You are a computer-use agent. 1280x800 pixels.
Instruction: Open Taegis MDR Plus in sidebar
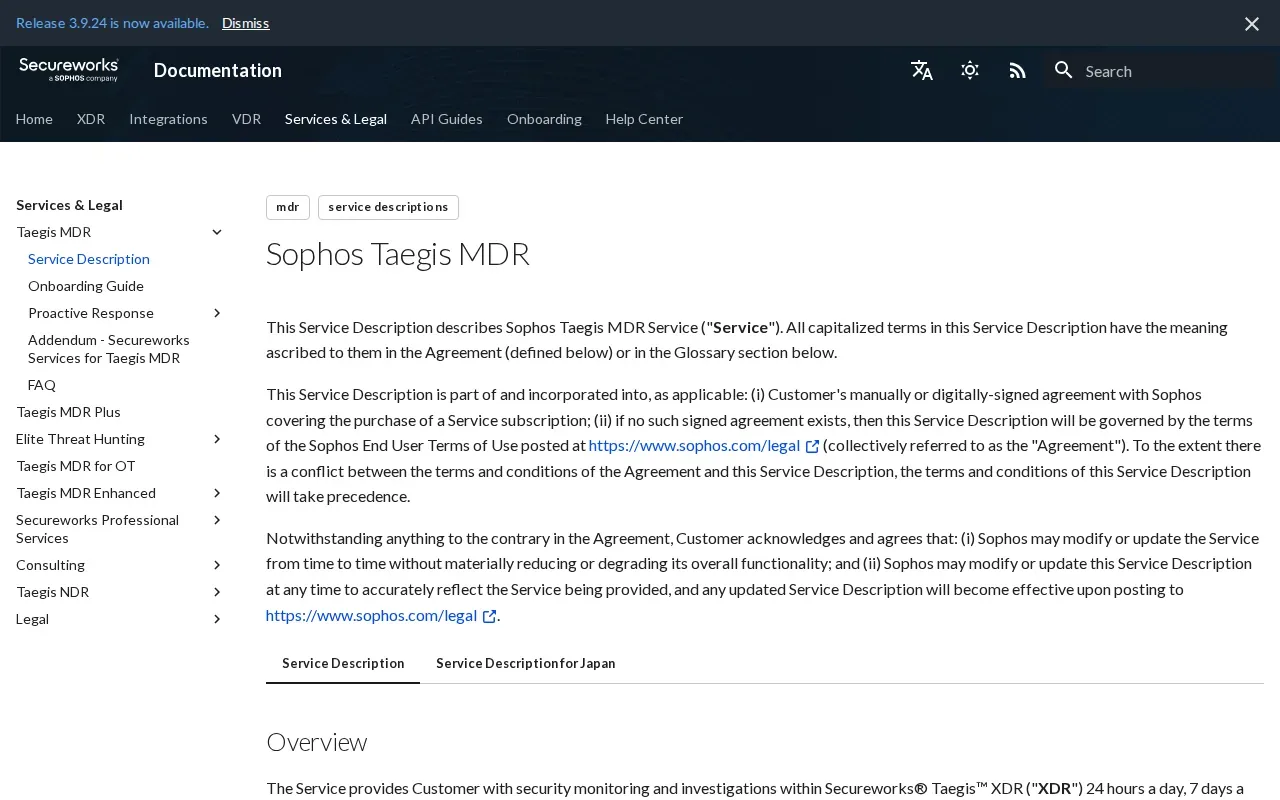click(x=68, y=412)
